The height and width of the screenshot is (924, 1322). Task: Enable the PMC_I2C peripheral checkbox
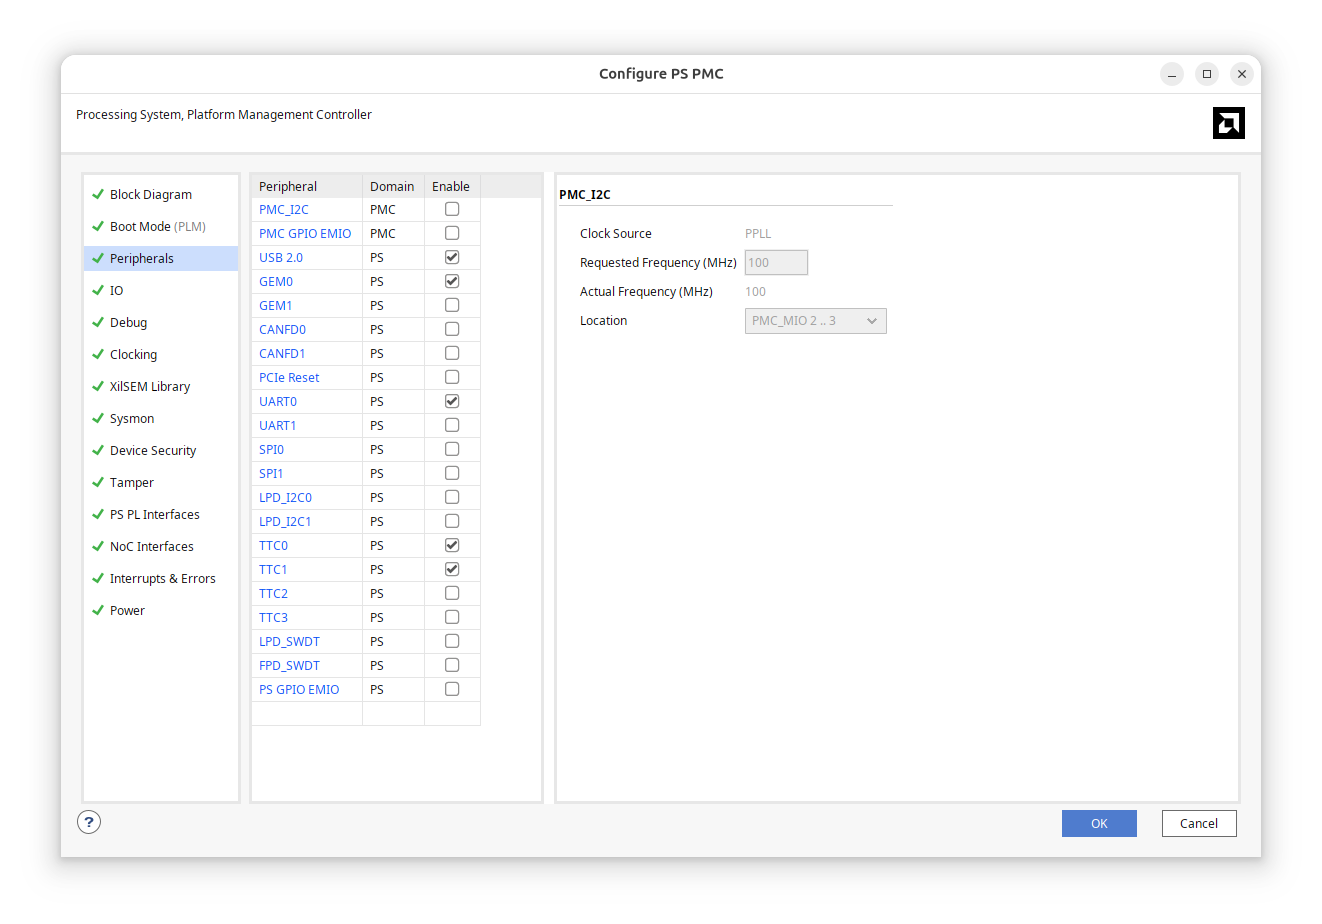click(x=452, y=209)
